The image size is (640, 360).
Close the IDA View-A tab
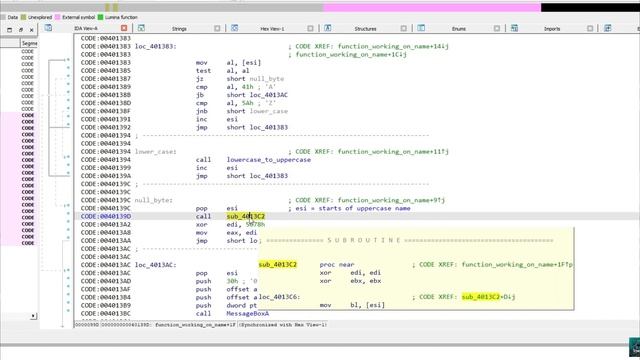tap(124, 28)
